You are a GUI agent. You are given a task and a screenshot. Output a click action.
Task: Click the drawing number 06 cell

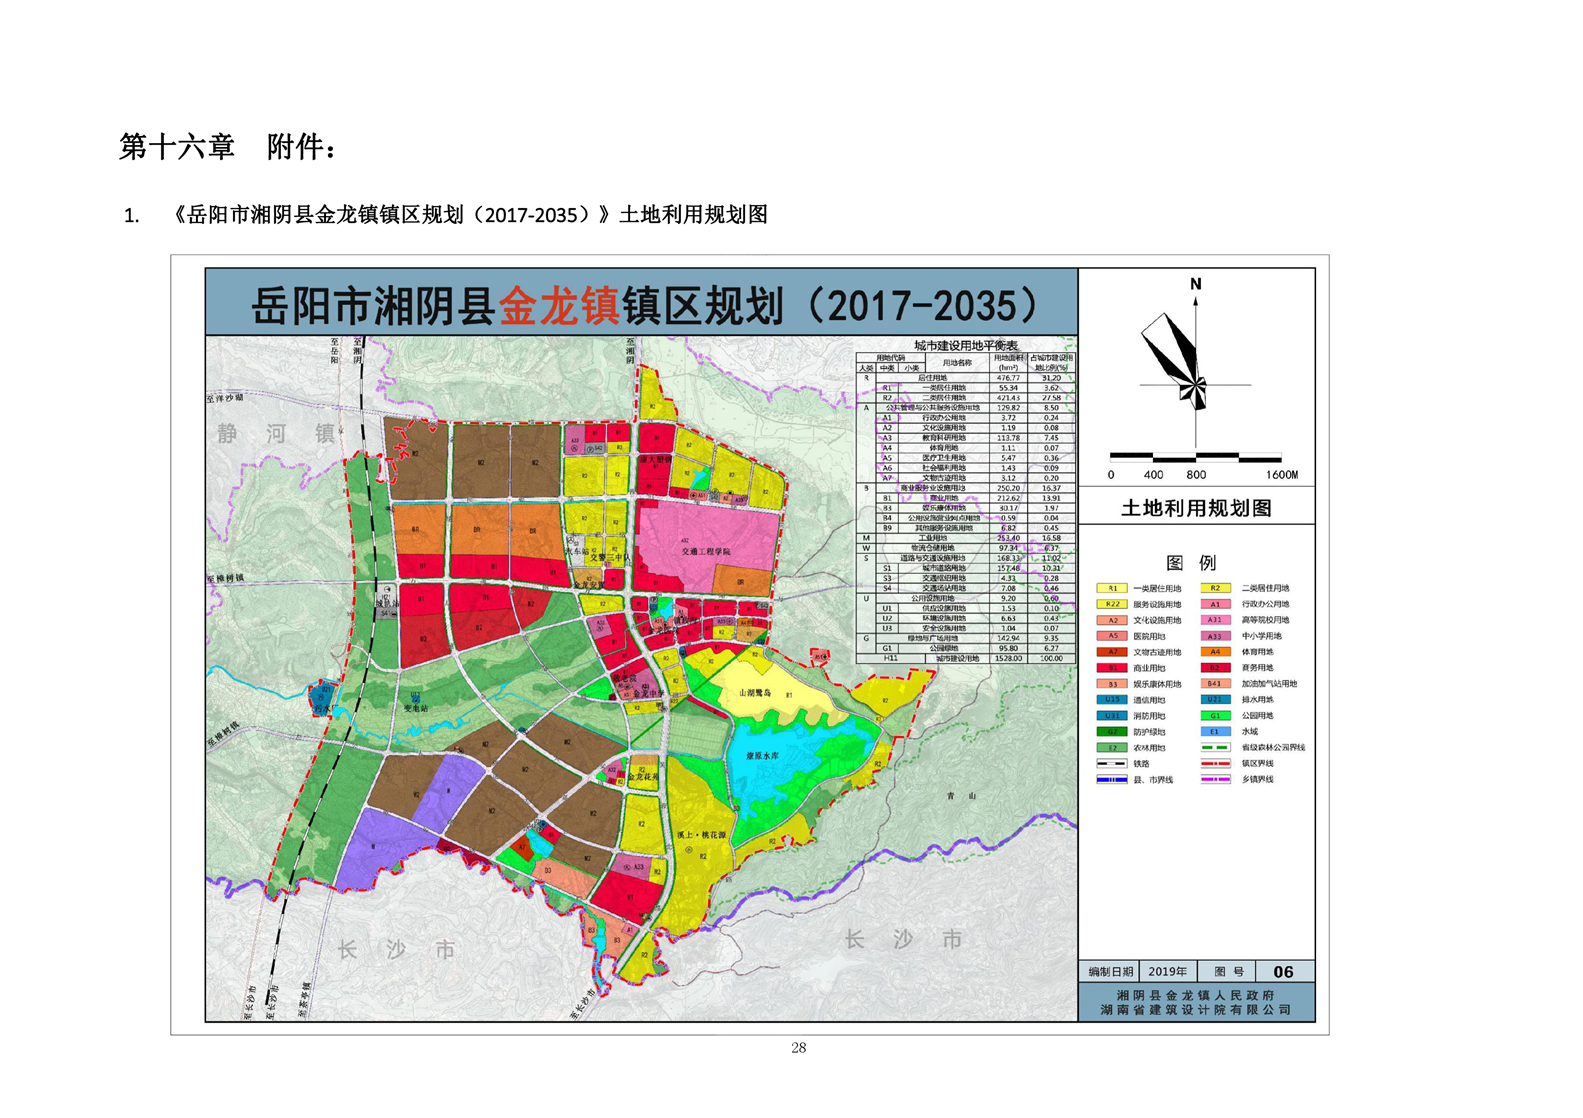click(x=1283, y=972)
